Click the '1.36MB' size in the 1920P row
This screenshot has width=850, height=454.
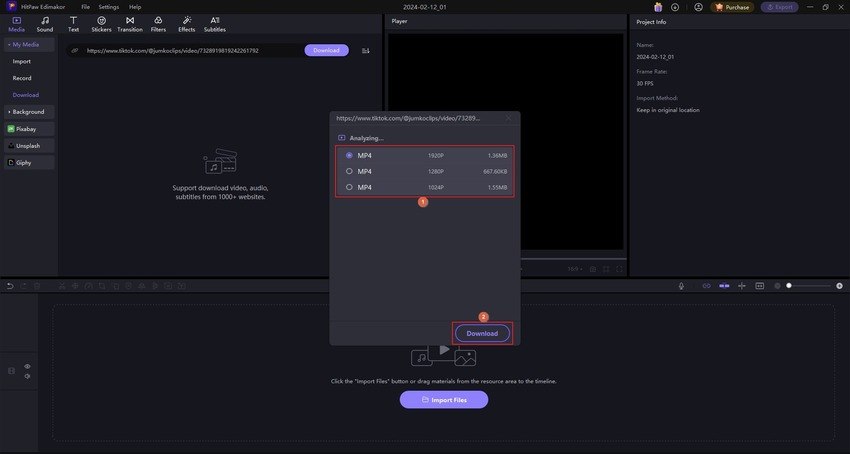coord(497,156)
